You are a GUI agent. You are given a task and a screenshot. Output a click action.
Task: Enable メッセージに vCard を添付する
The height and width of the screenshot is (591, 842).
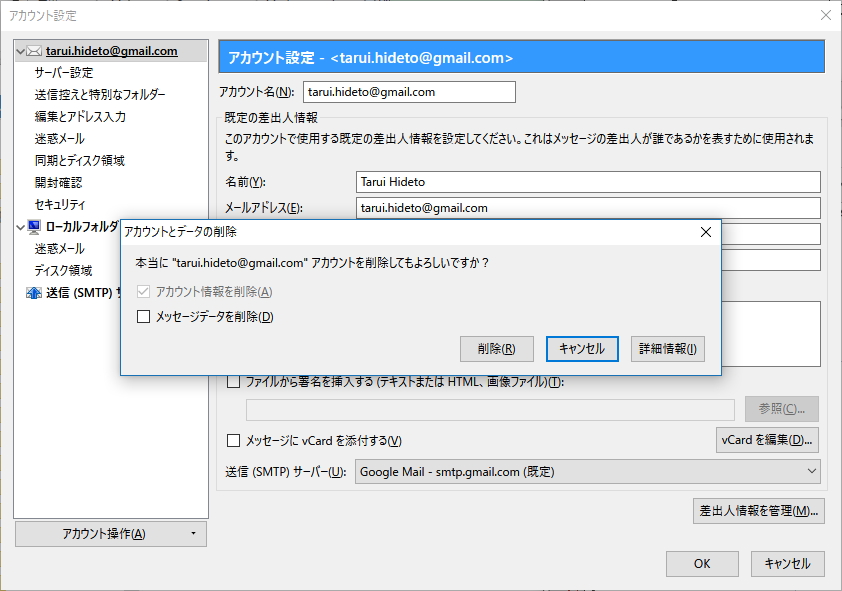pos(232,440)
